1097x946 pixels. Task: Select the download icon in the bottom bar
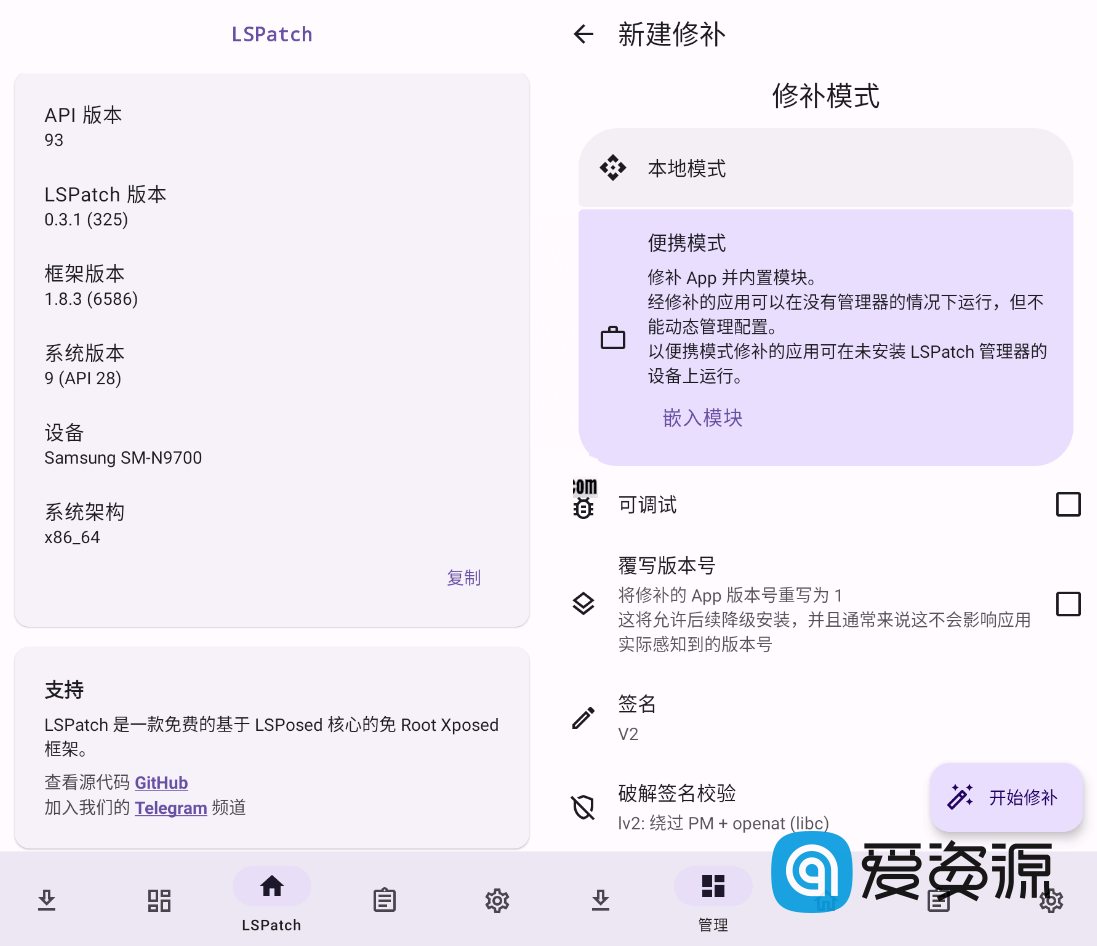coord(47,900)
